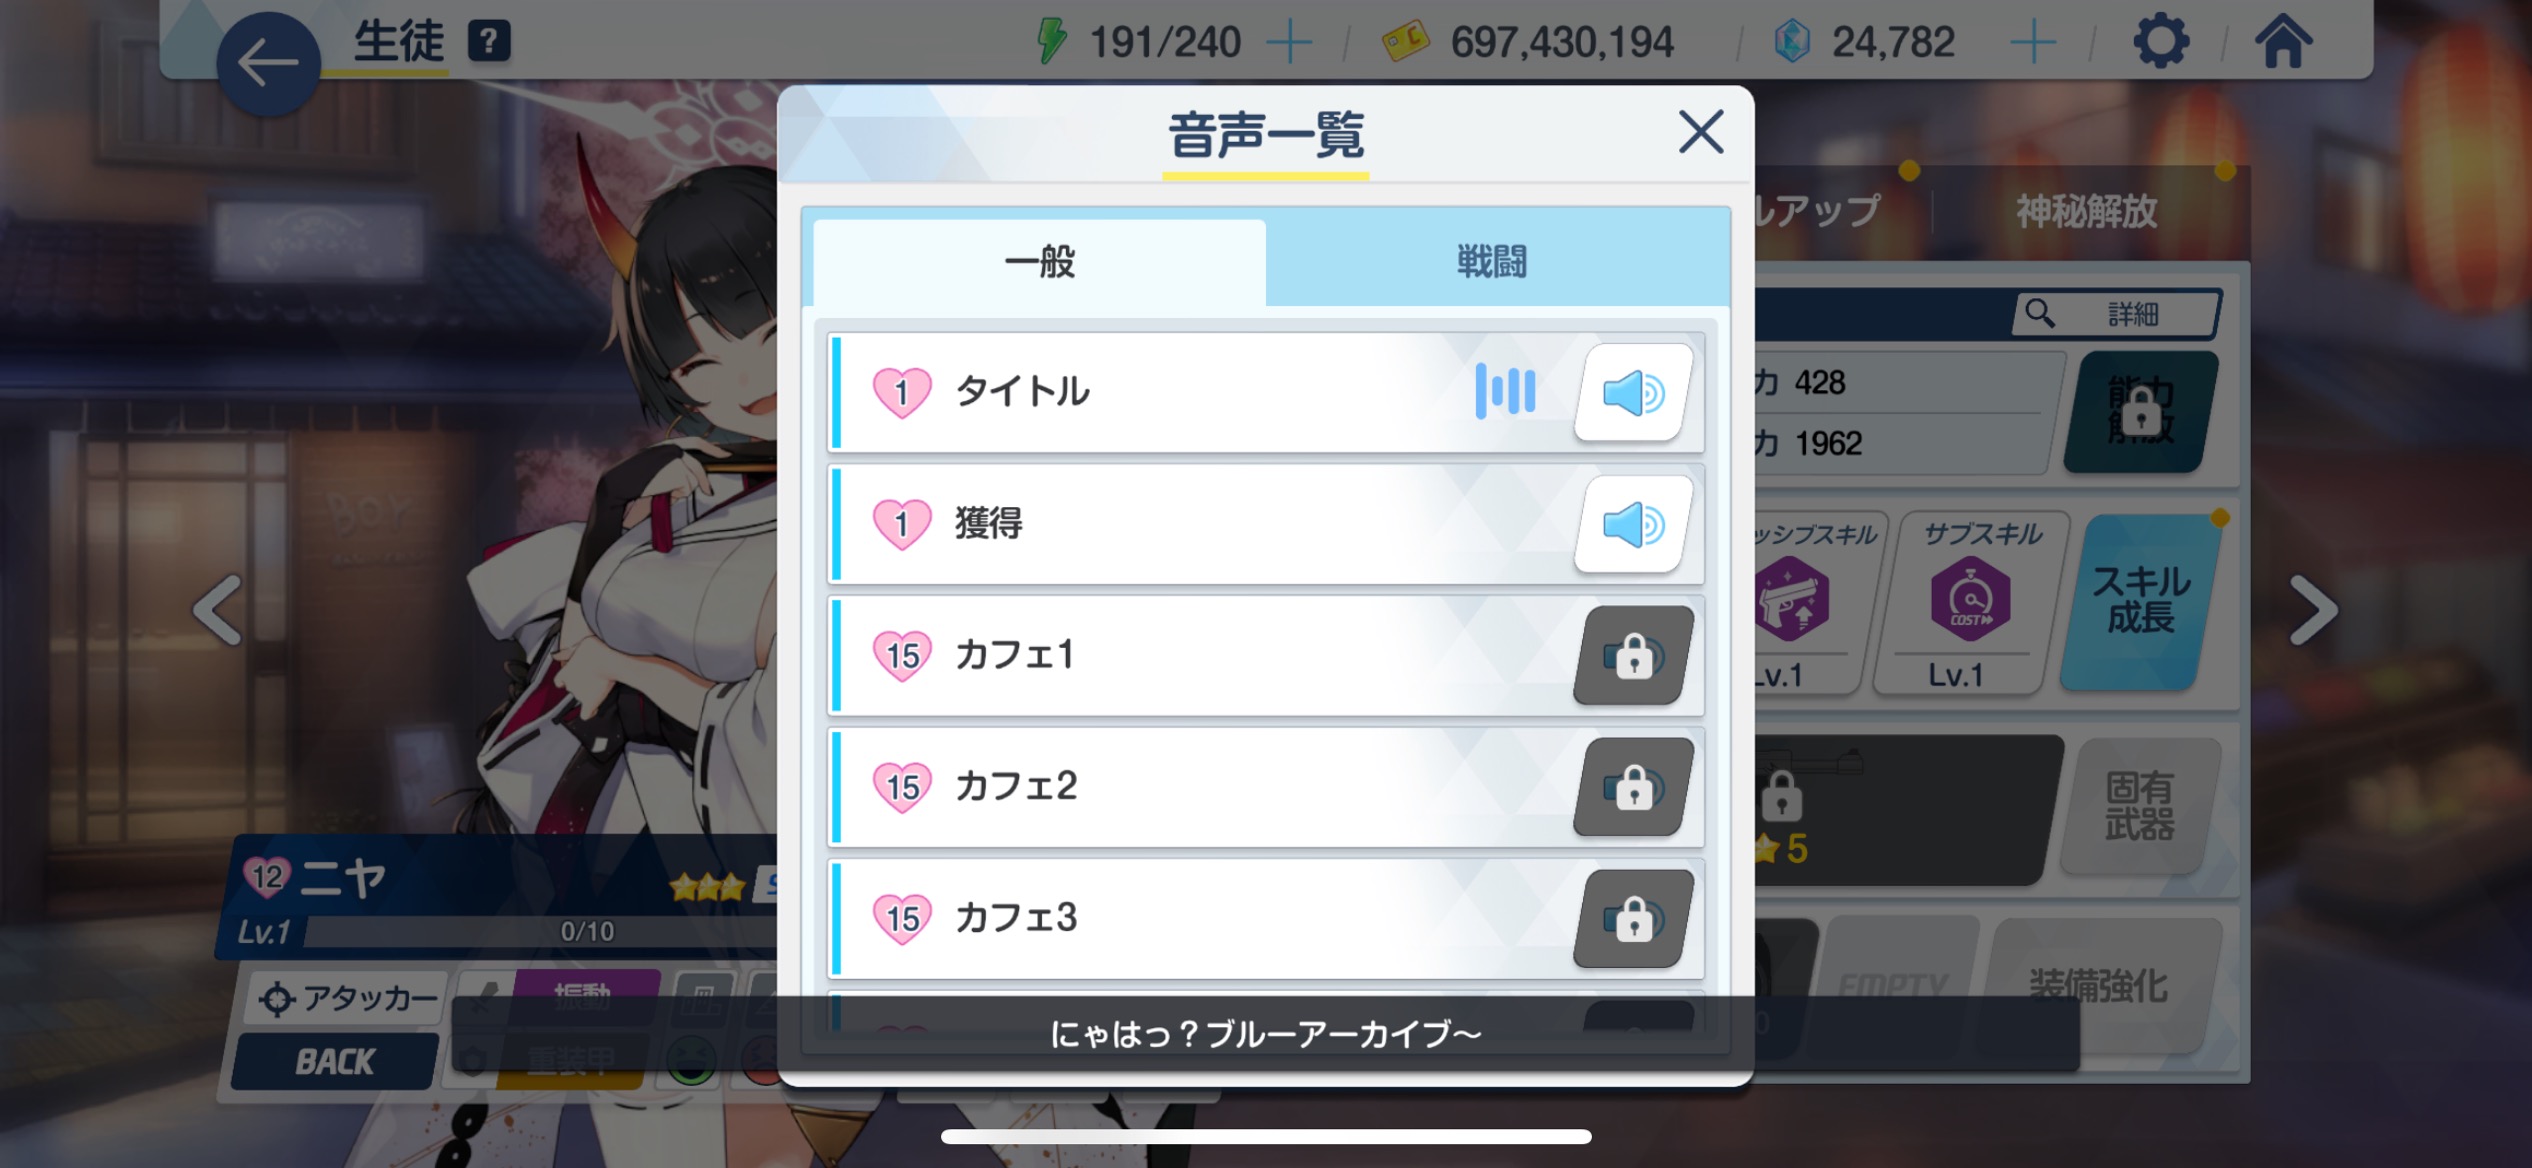
Task: Select the 一般 voice tab
Action: coord(1040,262)
